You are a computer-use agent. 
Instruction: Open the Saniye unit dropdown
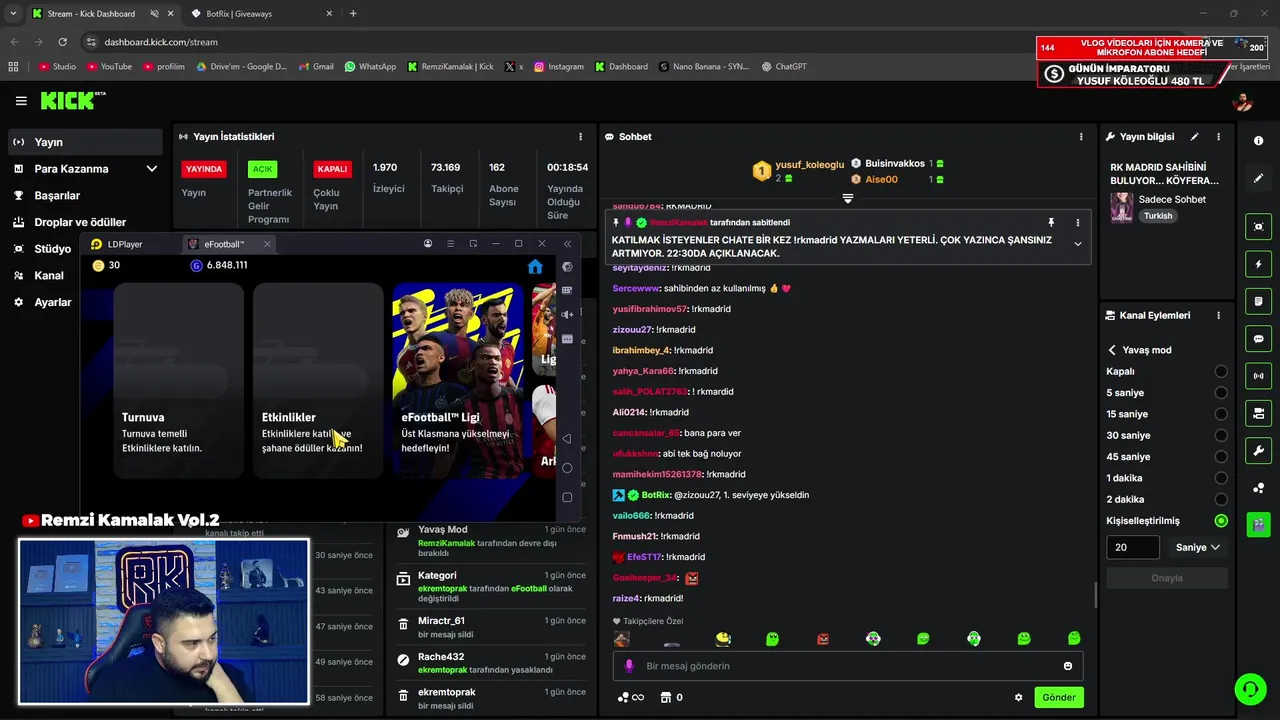coord(1198,547)
